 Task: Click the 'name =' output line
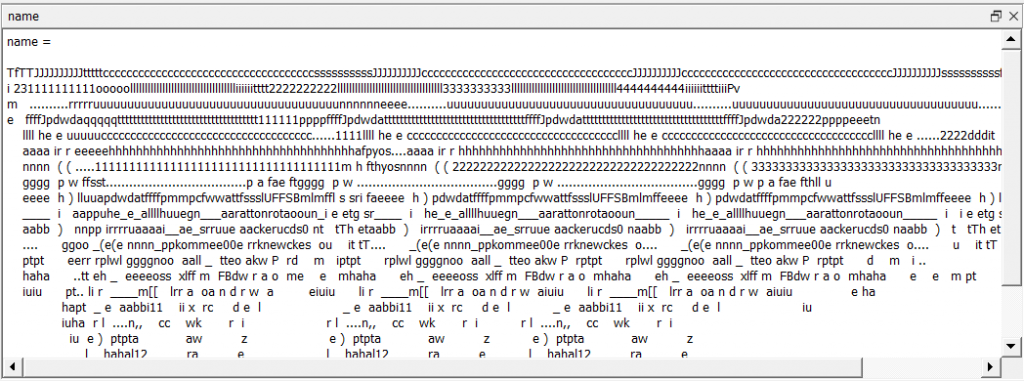pyautogui.click(x=29, y=42)
